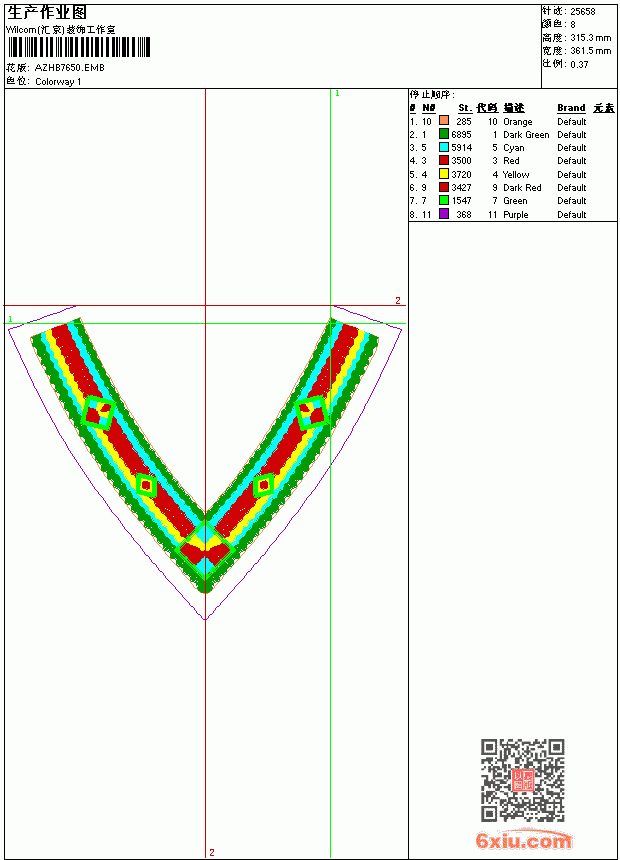The image size is (620, 860).
Task: Click the Yellow thread color swatch
Action: 444,174
